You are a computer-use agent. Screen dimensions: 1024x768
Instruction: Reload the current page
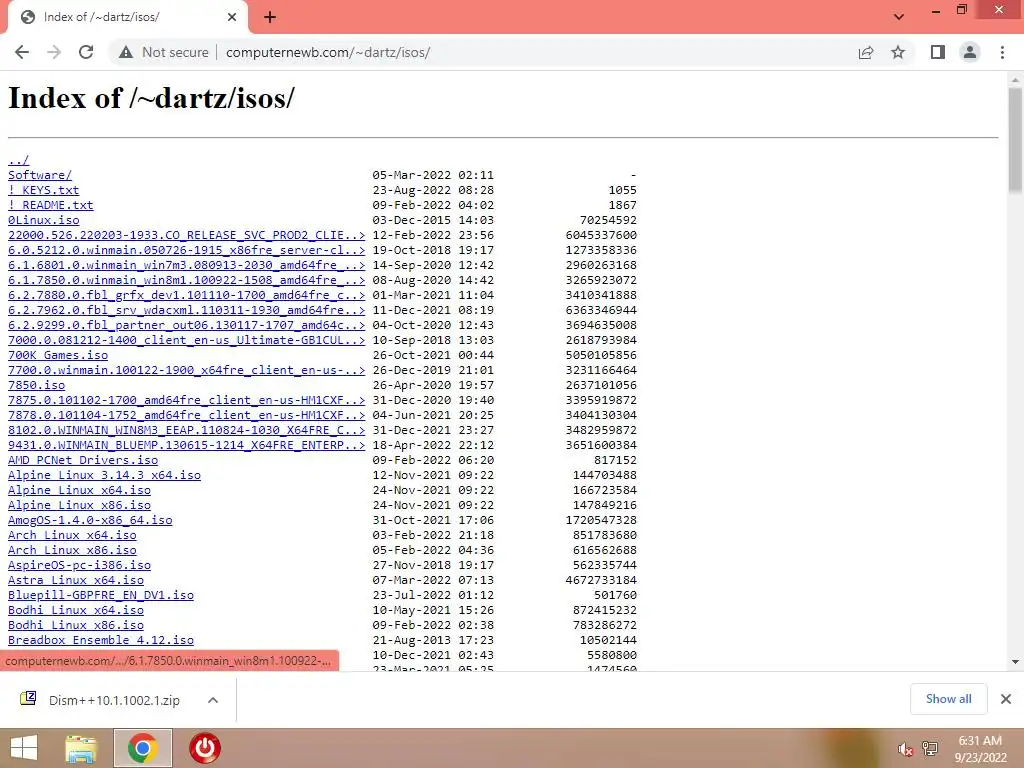click(x=86, y=52)
